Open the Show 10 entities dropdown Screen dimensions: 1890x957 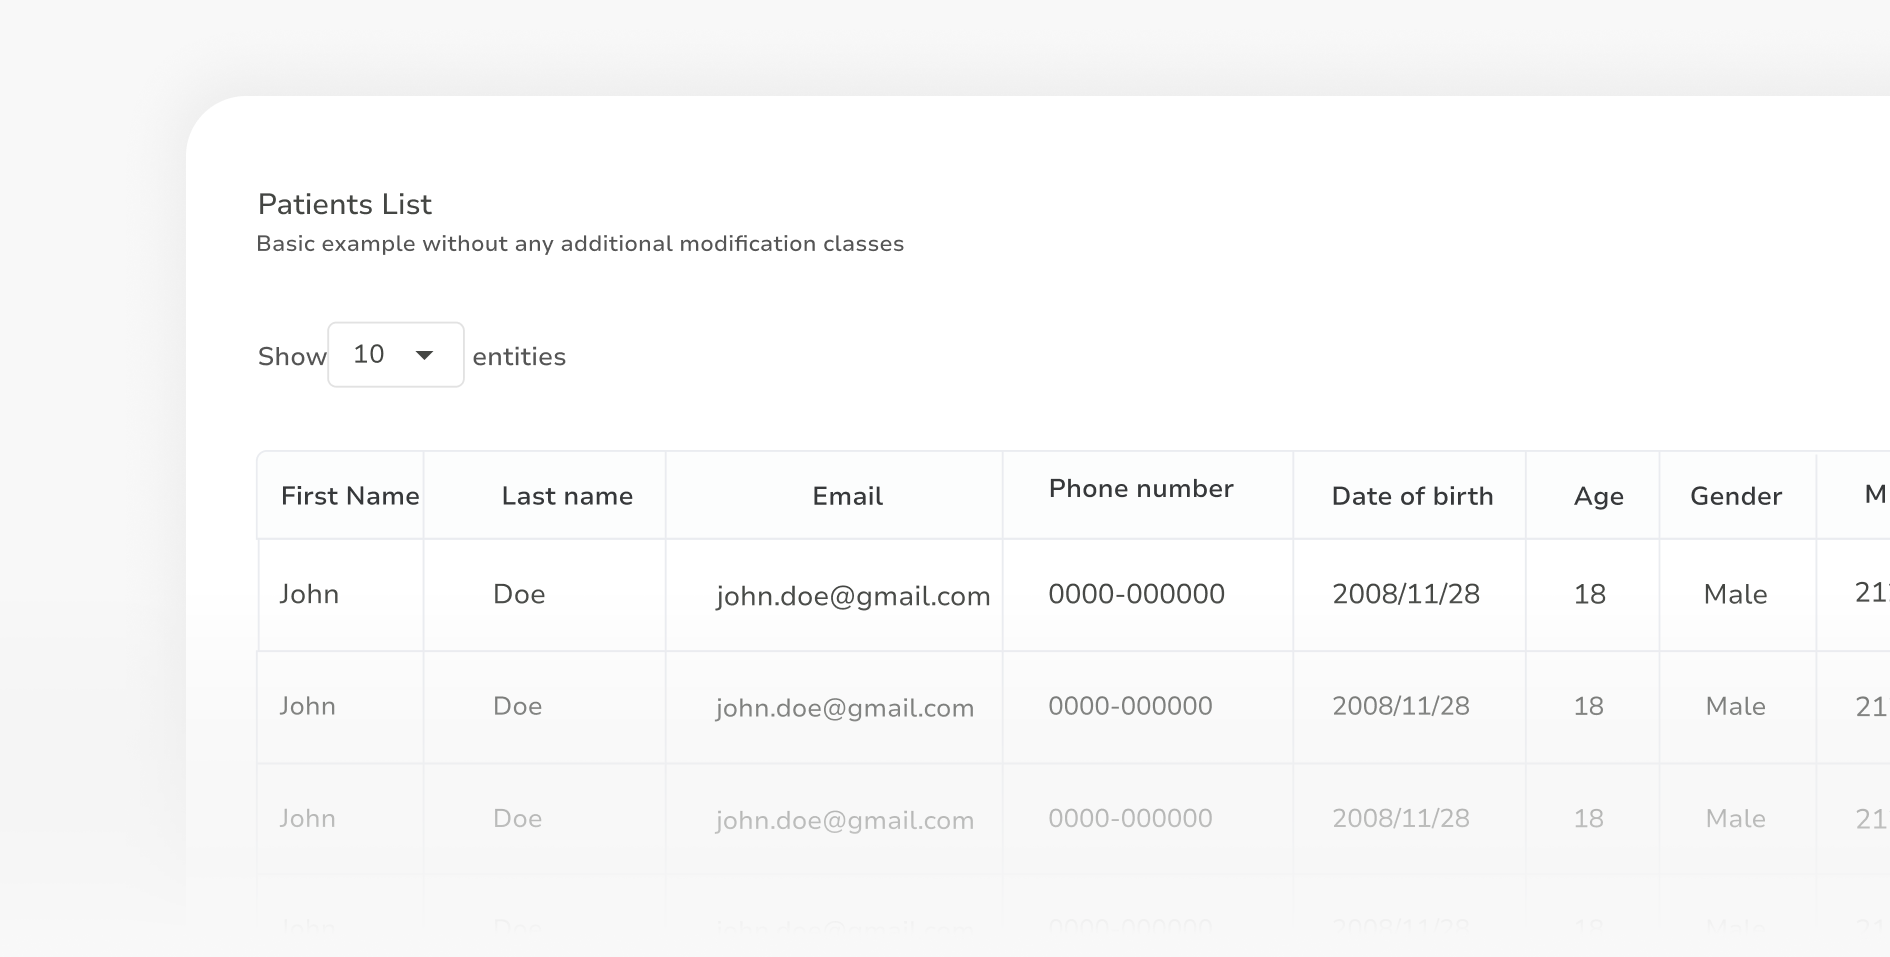395,355
